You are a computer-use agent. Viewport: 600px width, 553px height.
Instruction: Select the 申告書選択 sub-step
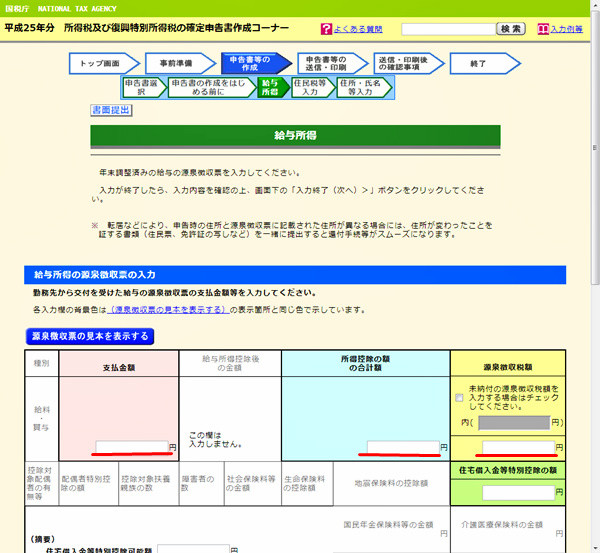coord(144,88)
